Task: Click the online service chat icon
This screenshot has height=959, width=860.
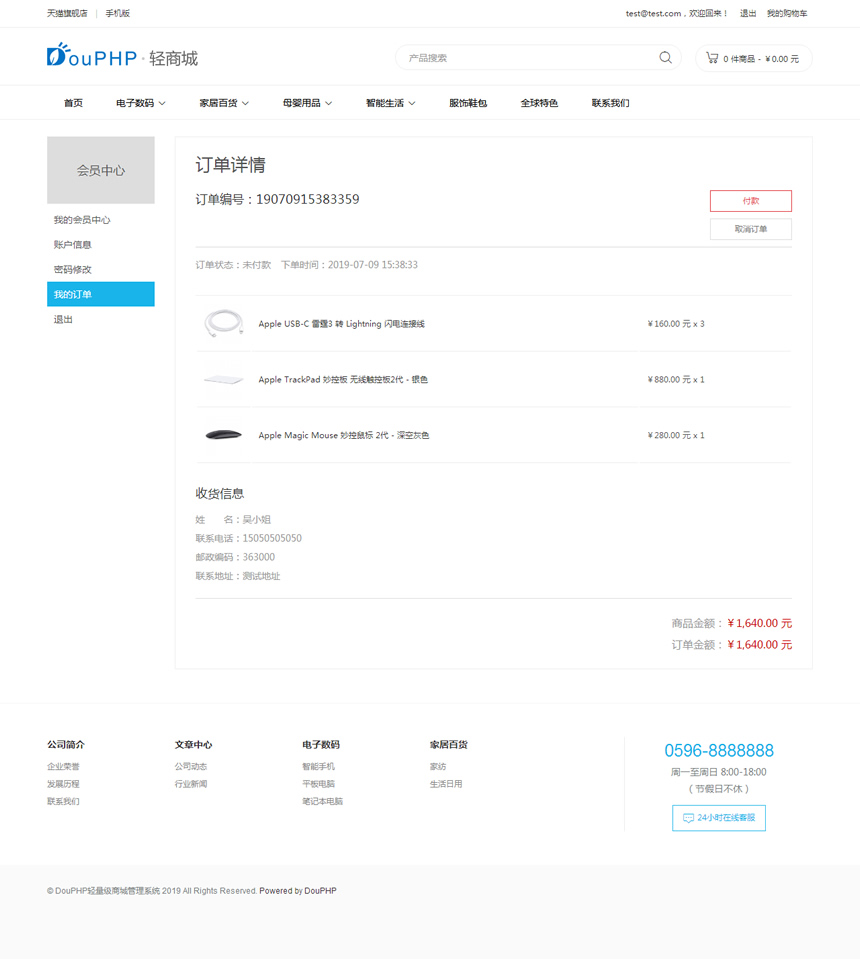Action: point(688,818)
